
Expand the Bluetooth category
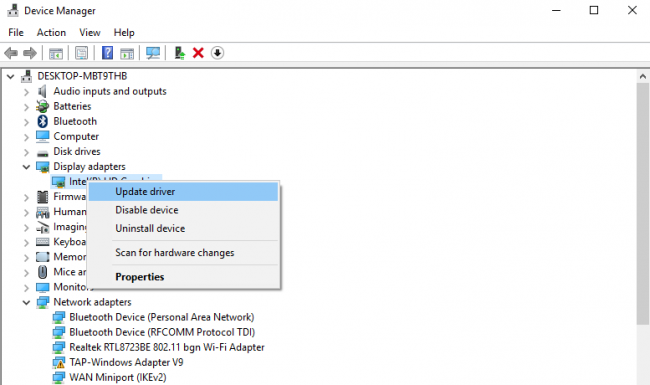pyautogui.click(x=27, y=122)
